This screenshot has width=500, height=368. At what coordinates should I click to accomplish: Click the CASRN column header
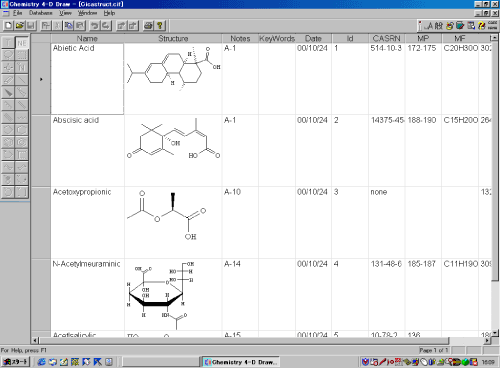point(387,38)
